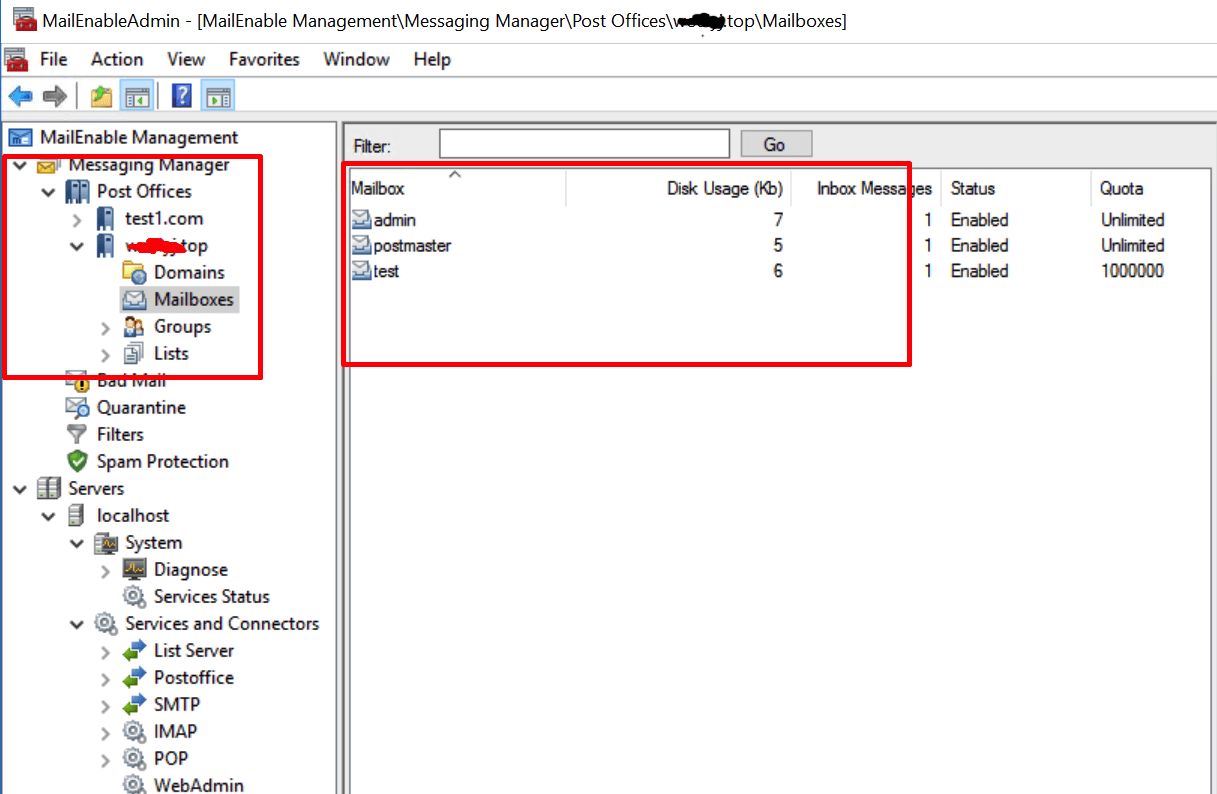
Task: Open the File menu
Action: (x=54, y=59)
